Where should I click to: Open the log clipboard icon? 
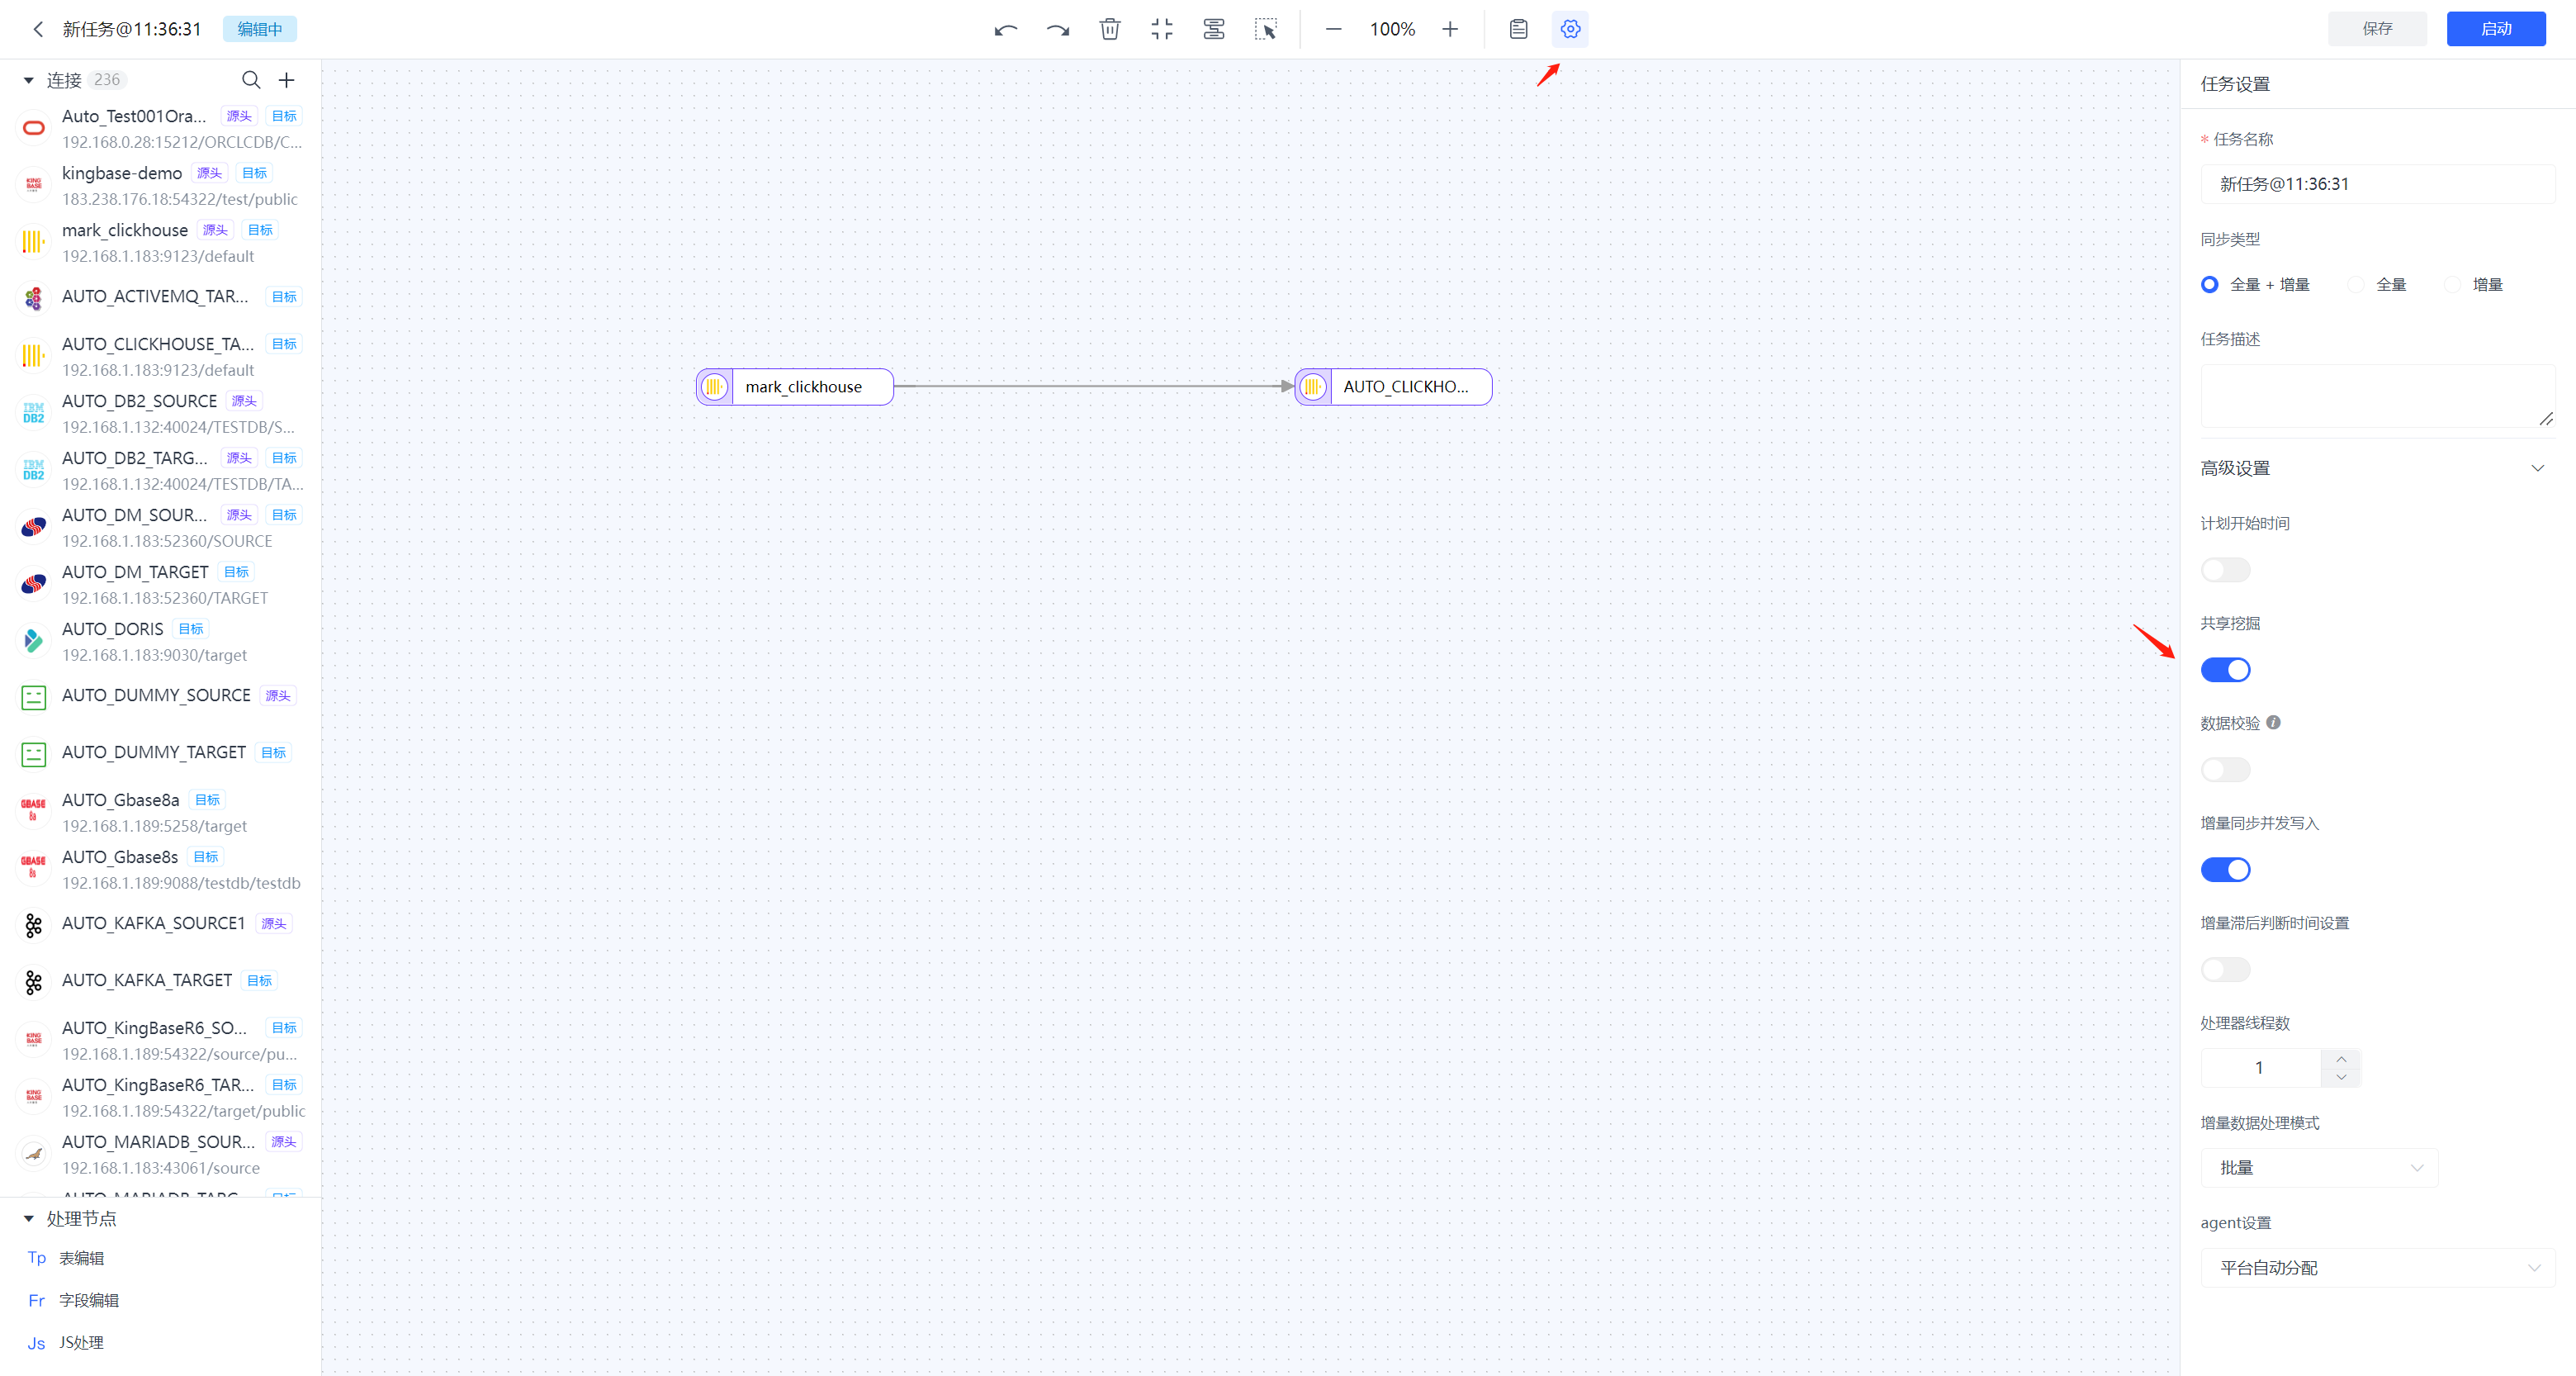[x=1518, y=29]
